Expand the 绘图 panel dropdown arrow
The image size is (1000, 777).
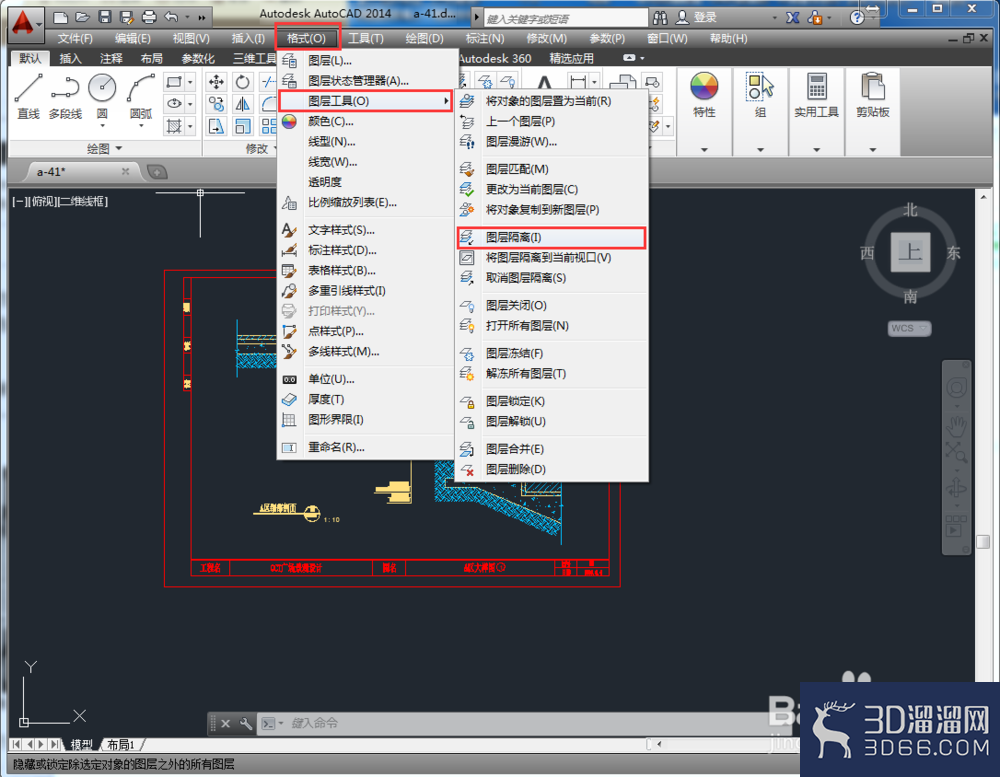pos(119,149)
